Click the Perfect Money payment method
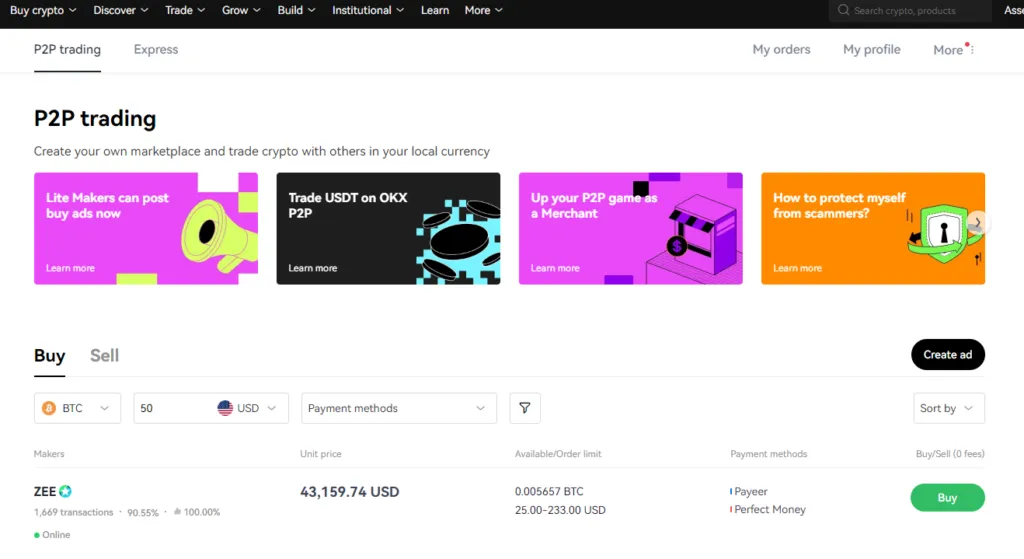 point(769,509)
